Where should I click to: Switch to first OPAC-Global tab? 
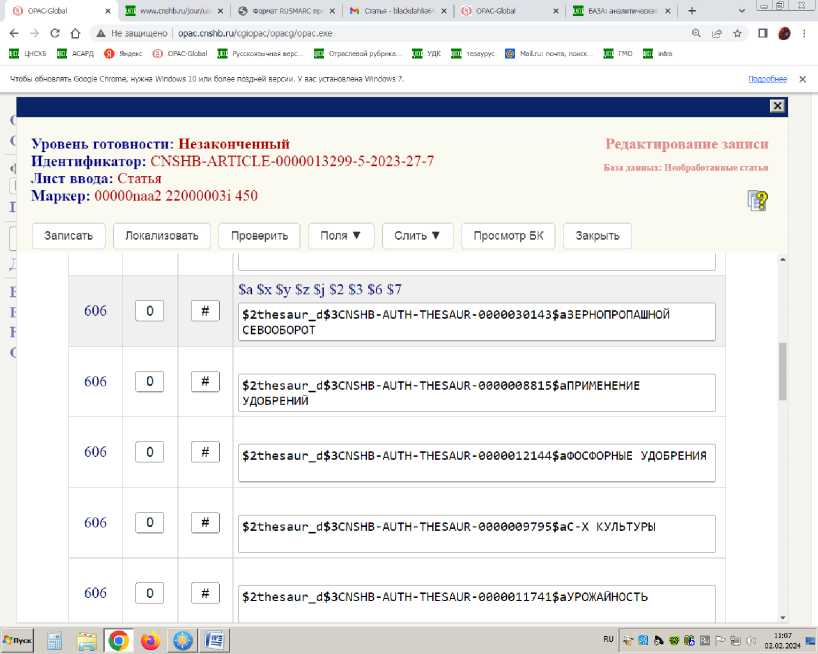point(63,10)
